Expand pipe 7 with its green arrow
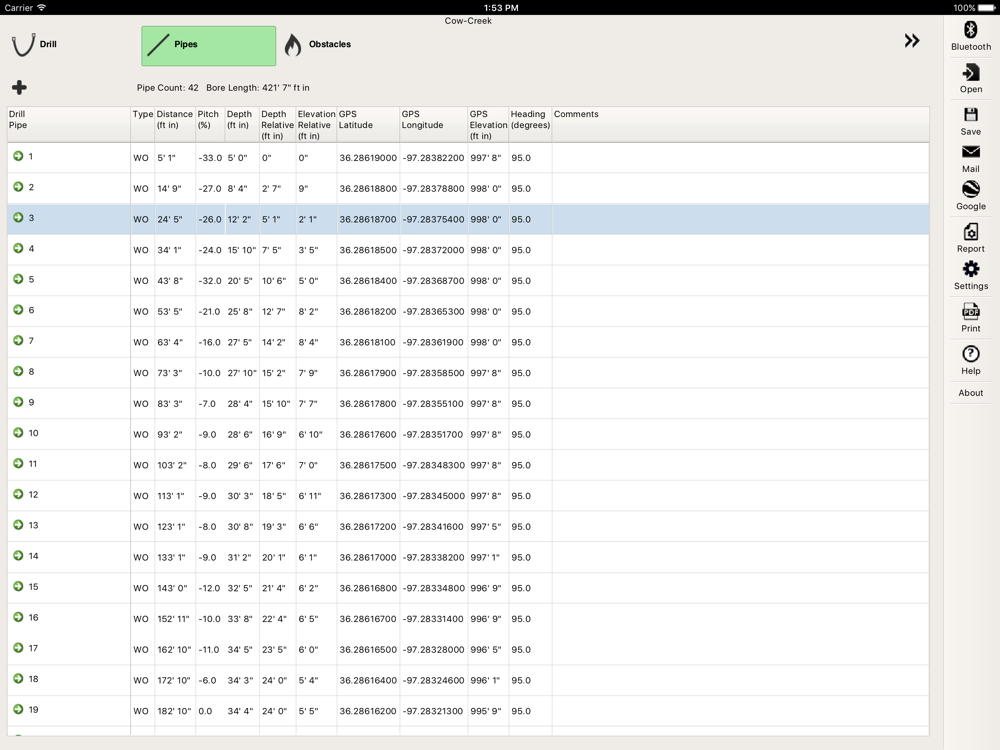The image size is (1000, 750). 18,341
